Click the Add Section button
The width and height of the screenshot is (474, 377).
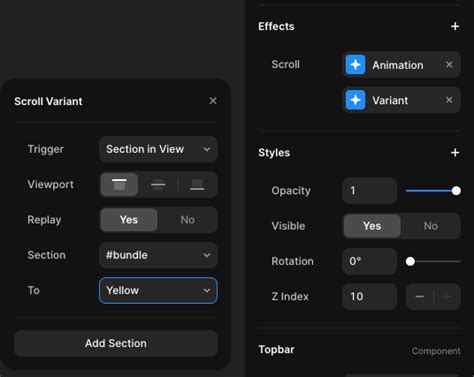(116, 343)
